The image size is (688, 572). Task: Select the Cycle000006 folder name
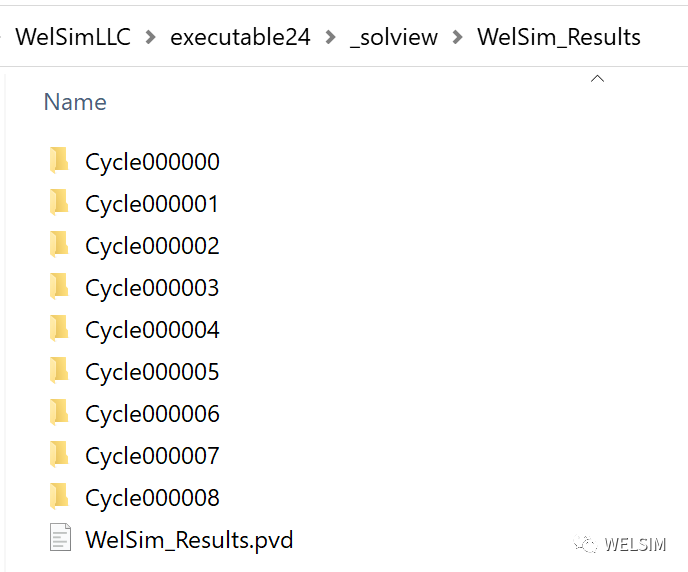152,414
